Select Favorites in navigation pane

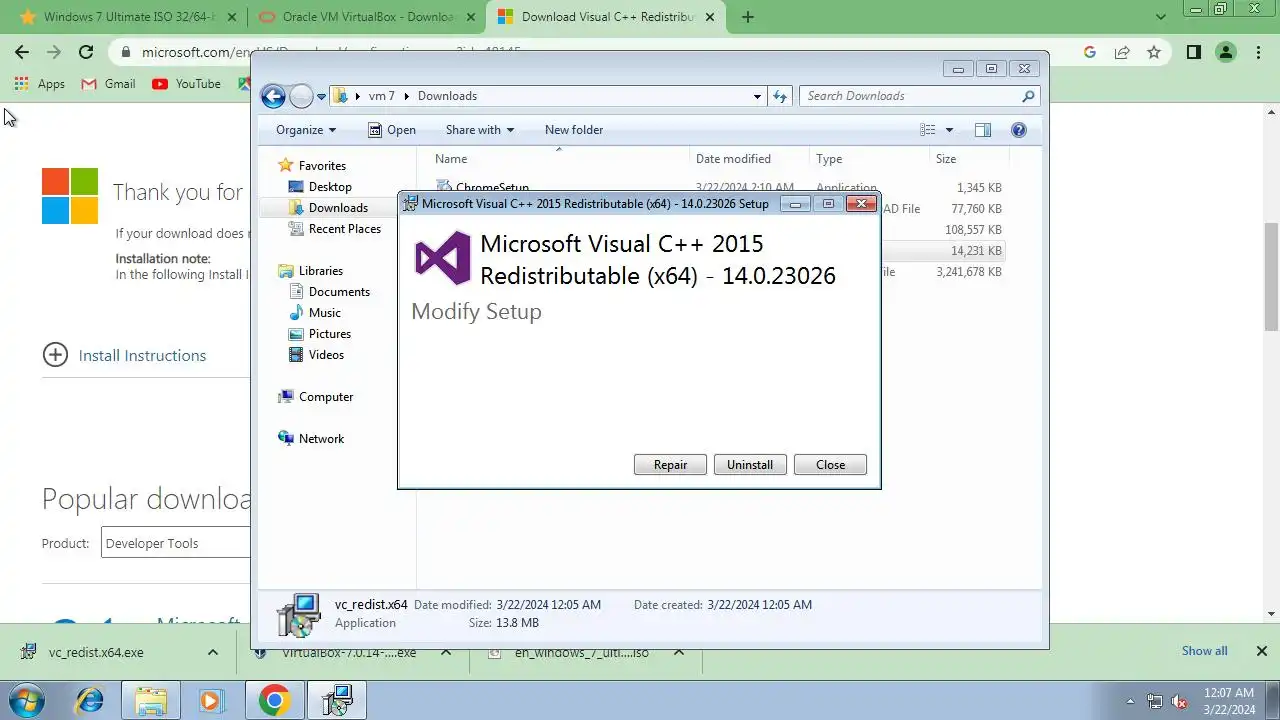pyautogui.click(x=322, y=166)
